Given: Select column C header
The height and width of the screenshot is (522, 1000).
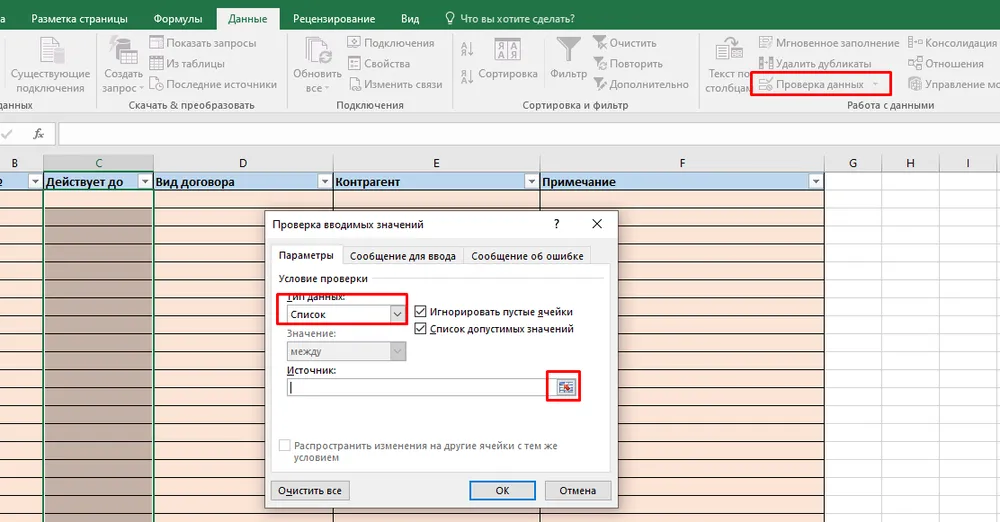Looking at the screenshot, I should [98, 163].
